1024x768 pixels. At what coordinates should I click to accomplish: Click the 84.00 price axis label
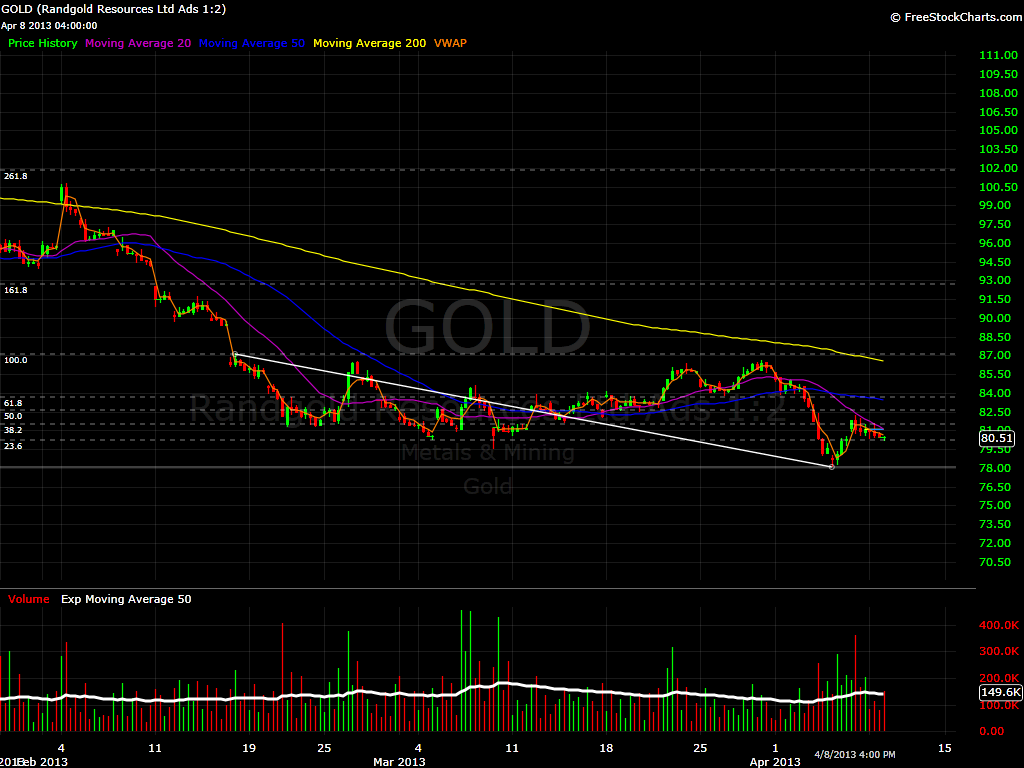coord(995,393)
